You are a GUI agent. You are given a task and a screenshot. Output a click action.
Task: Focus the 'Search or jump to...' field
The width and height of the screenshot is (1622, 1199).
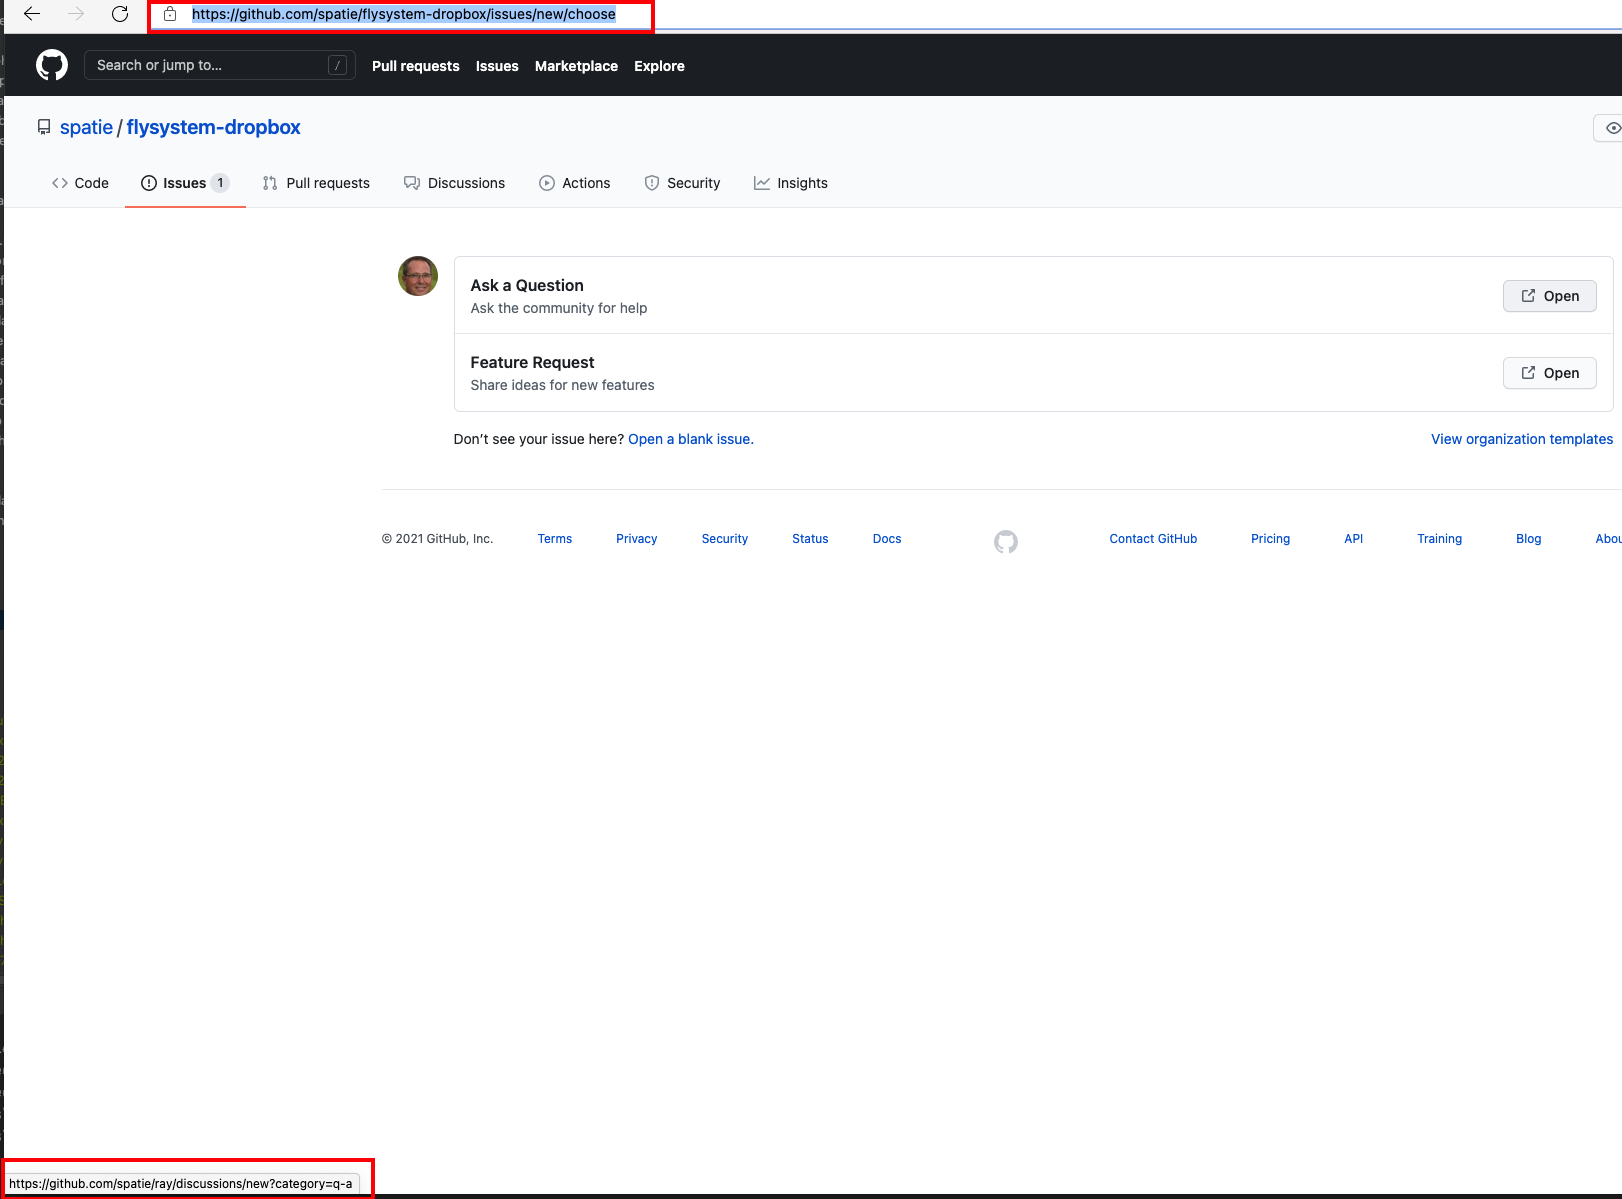pos(220,65)
